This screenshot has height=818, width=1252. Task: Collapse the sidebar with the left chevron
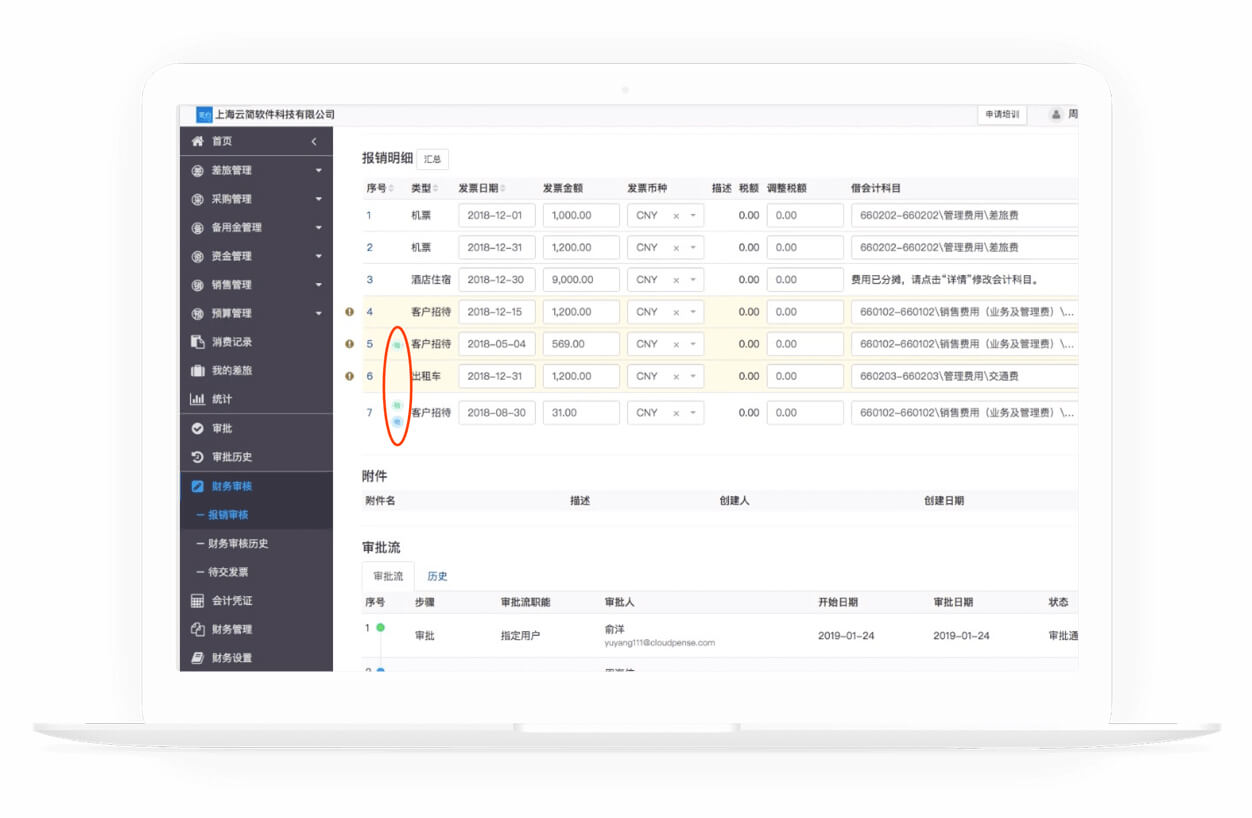313,142
